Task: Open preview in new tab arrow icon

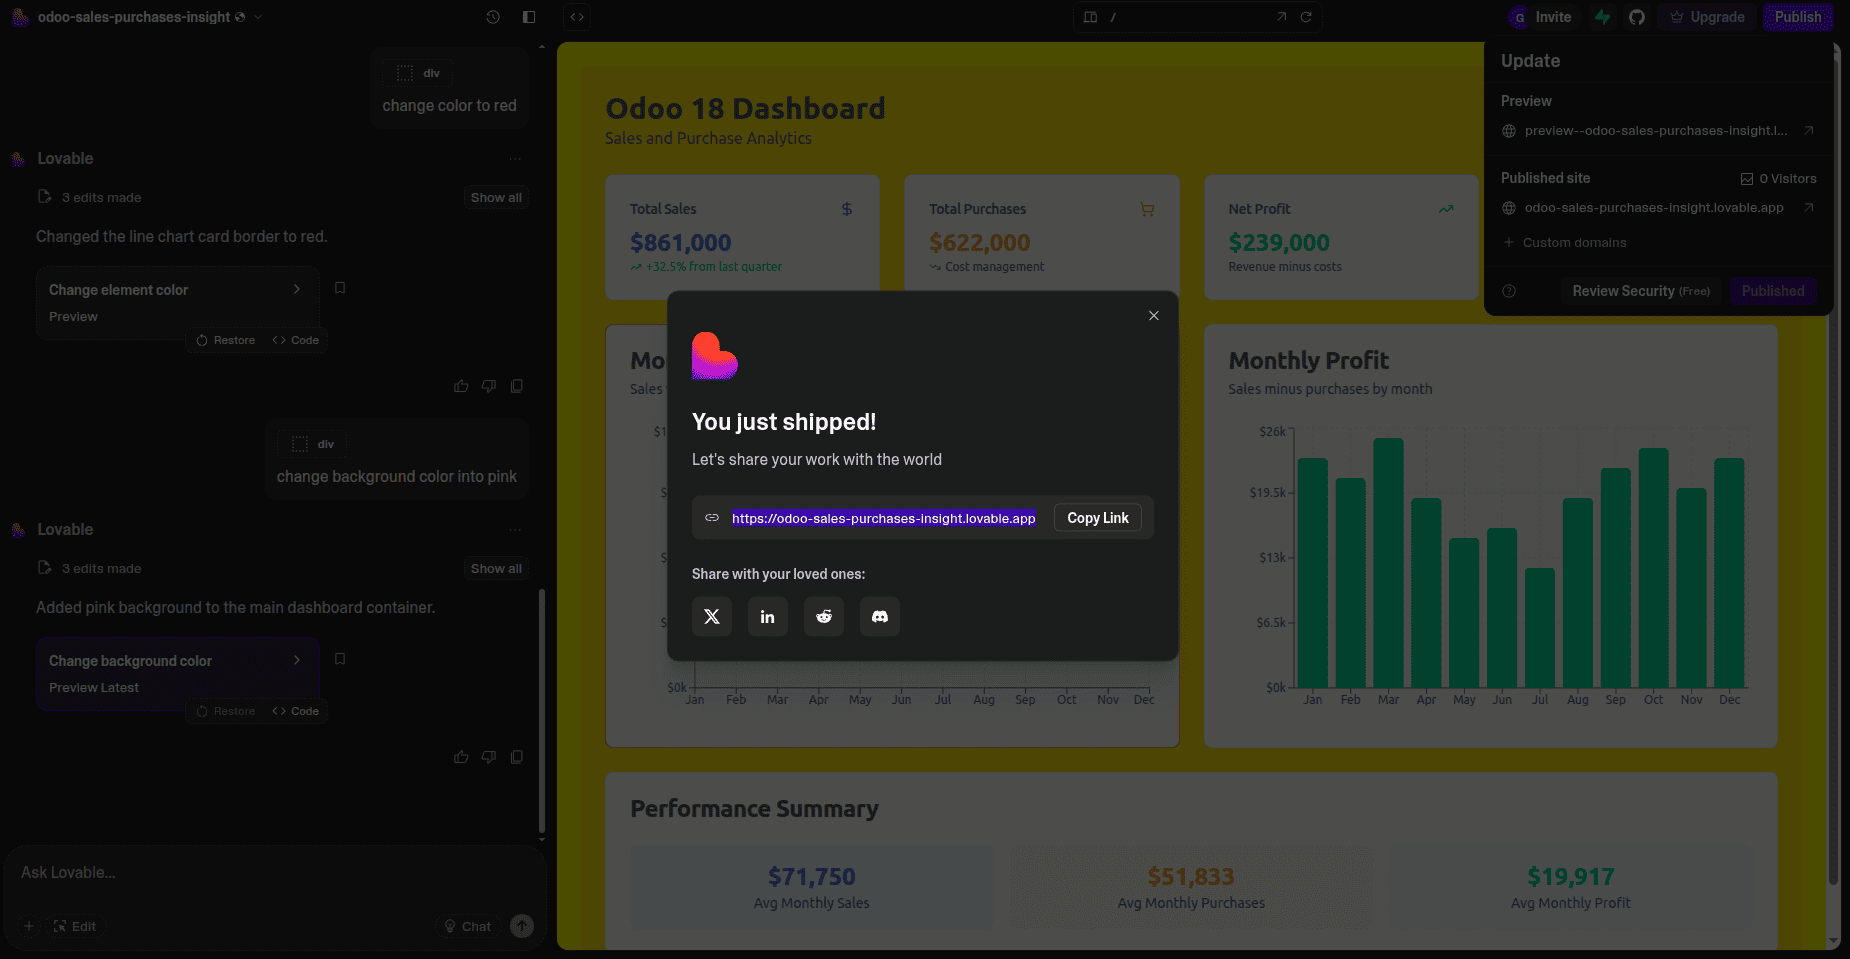Action: (x=1282, y=17)
